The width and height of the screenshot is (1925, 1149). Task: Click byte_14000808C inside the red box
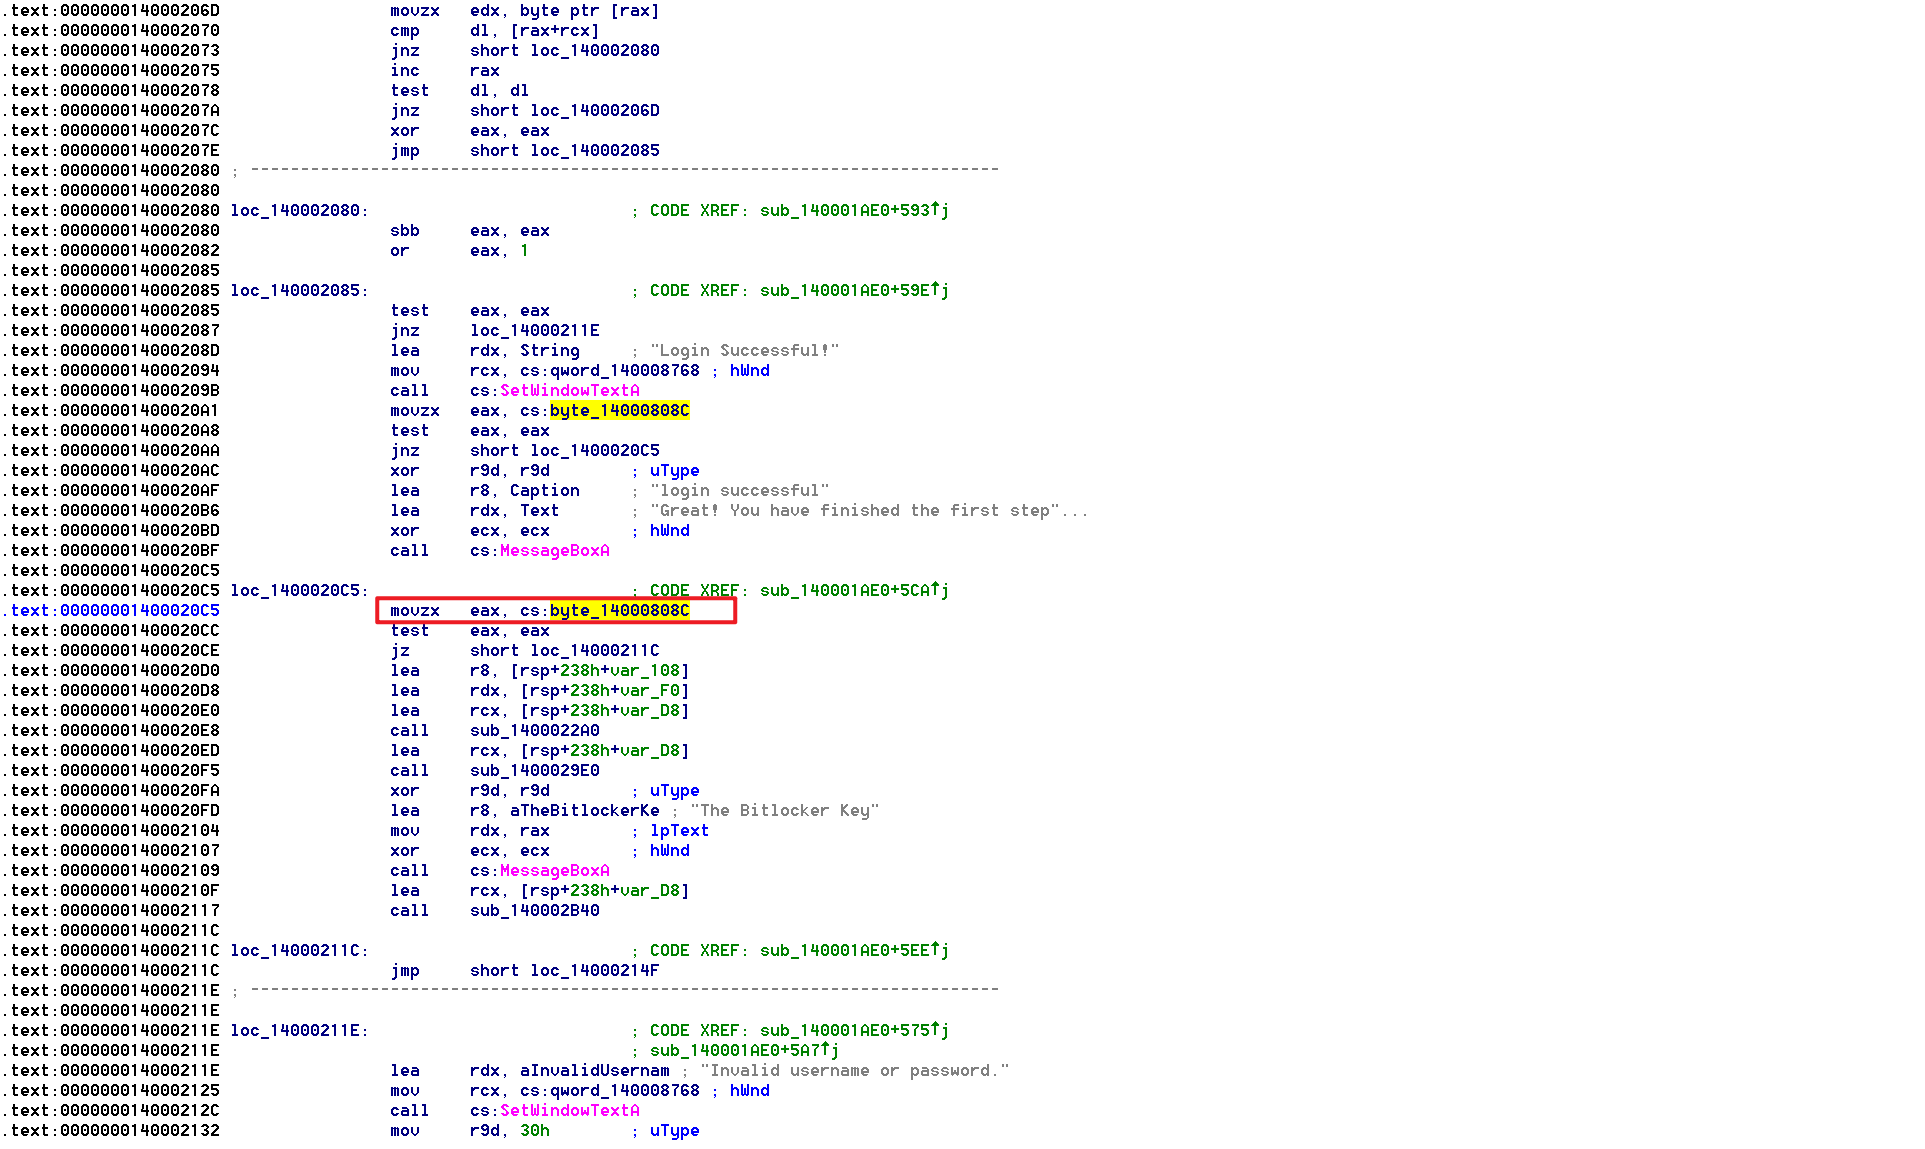coord(619,610)
